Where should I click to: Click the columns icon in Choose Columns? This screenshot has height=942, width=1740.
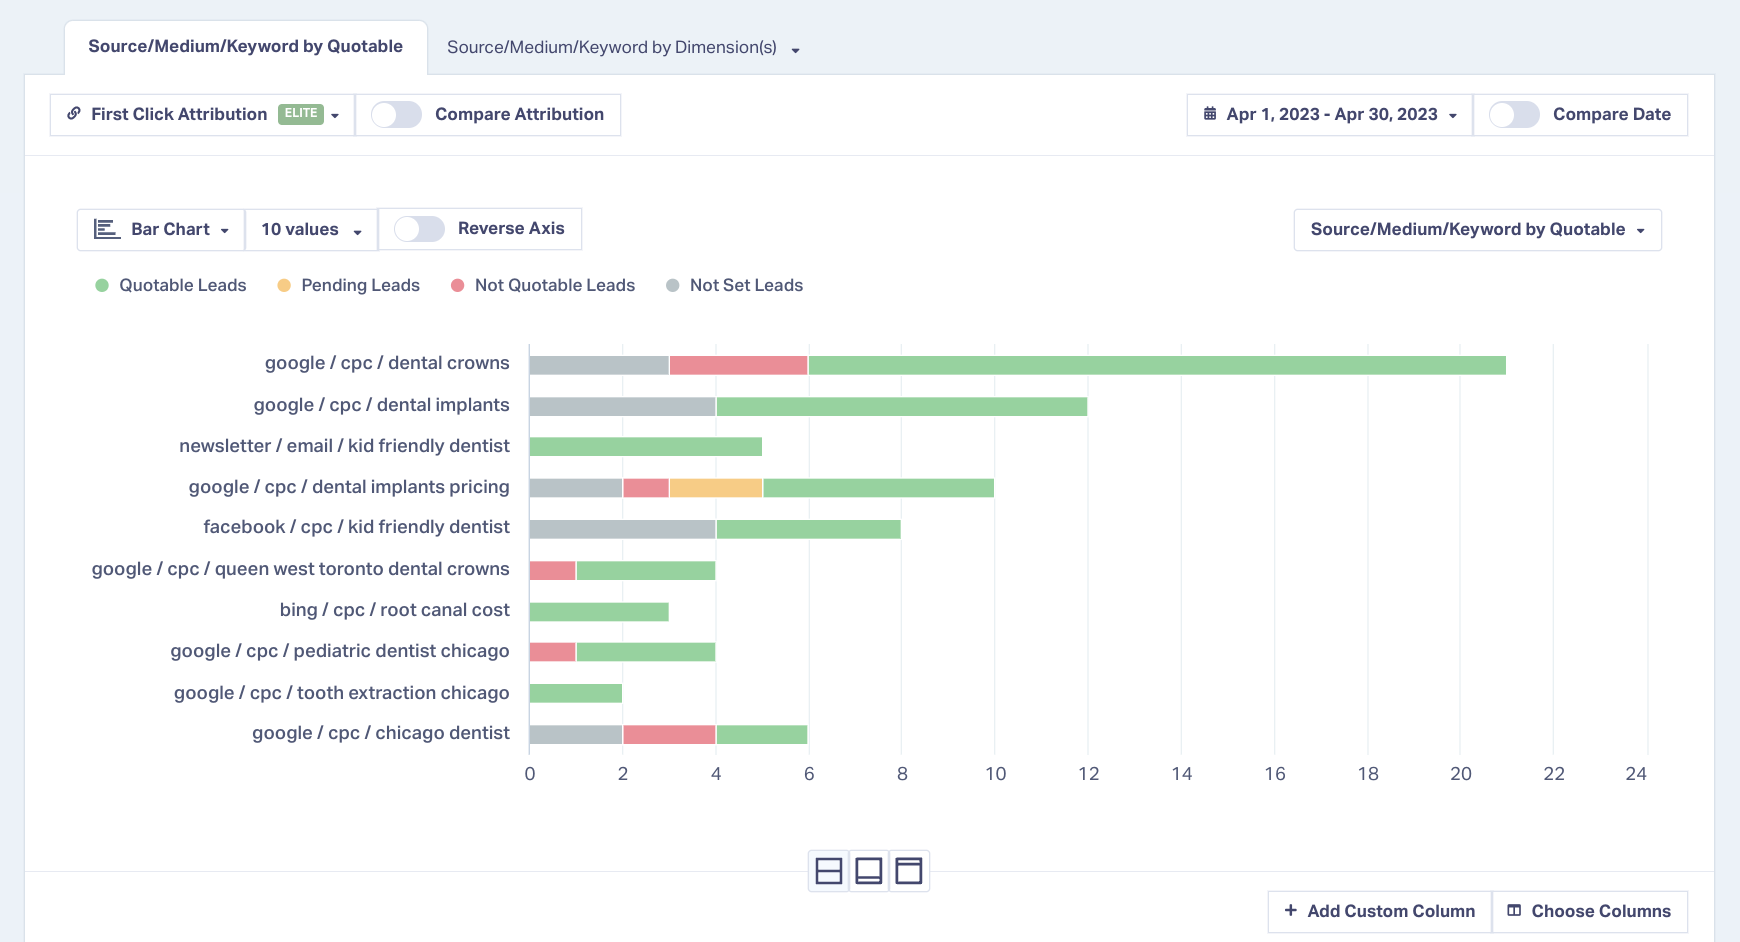point(1514,911)
